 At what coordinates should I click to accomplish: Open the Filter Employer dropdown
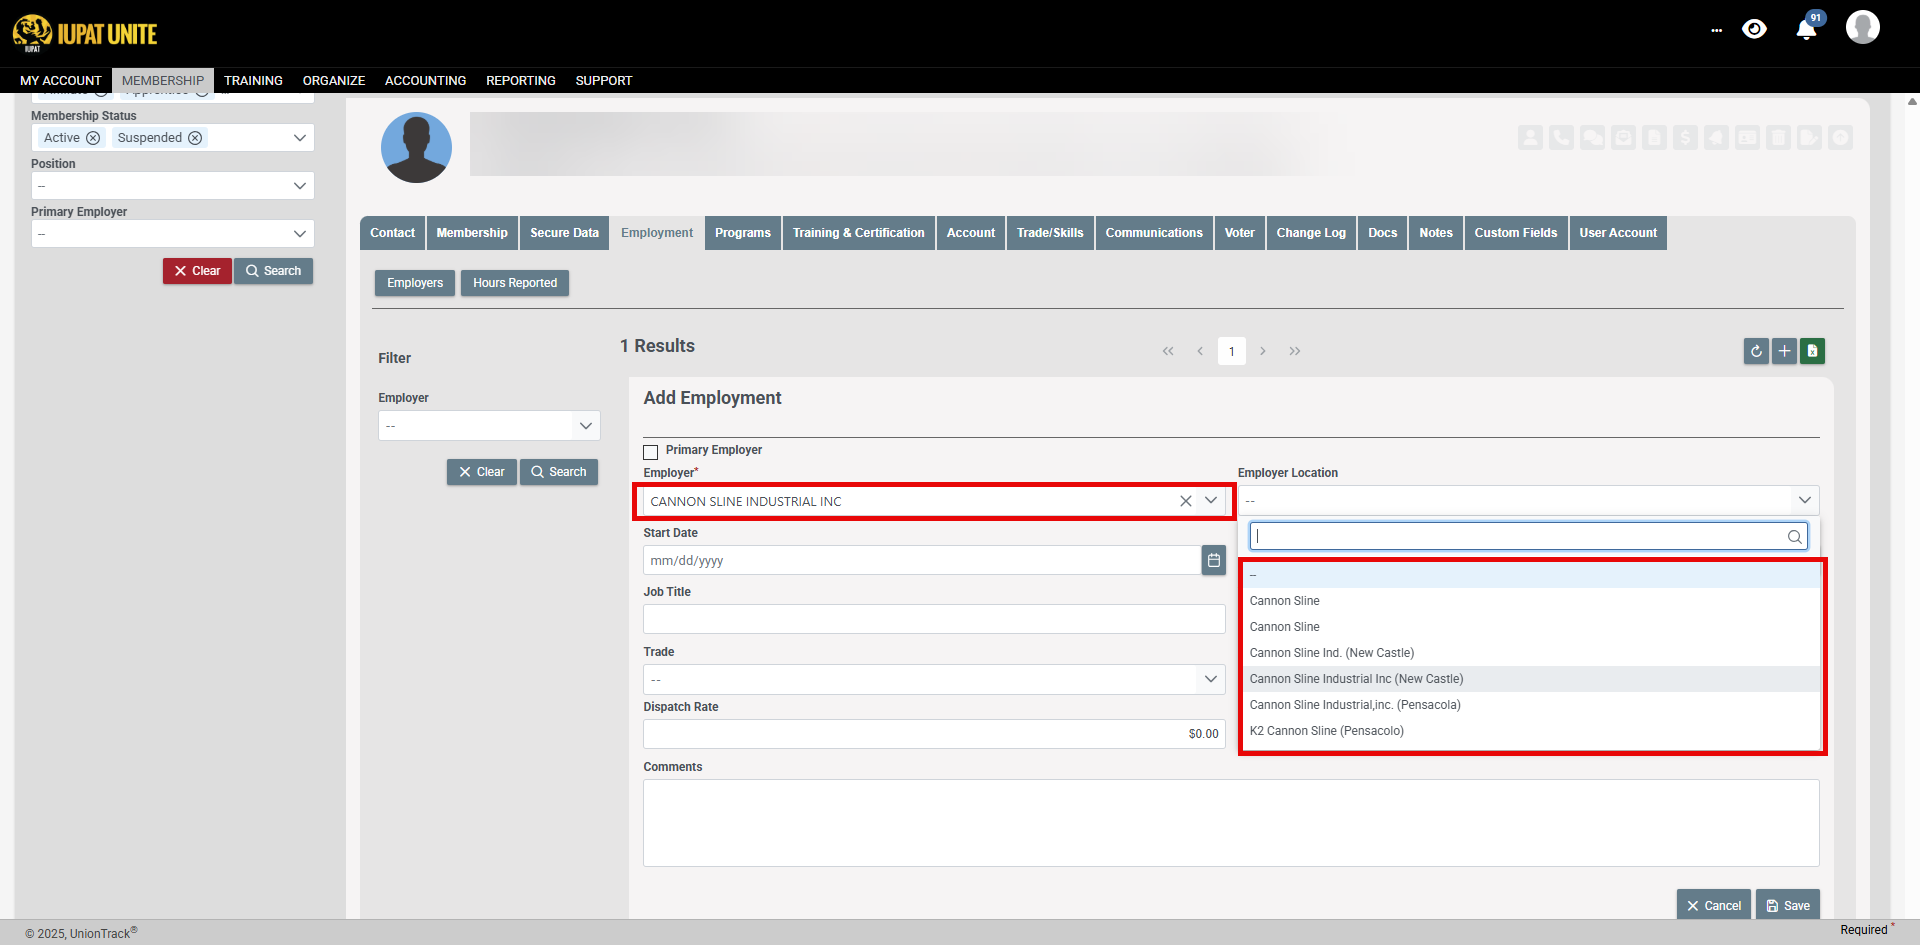489,426
